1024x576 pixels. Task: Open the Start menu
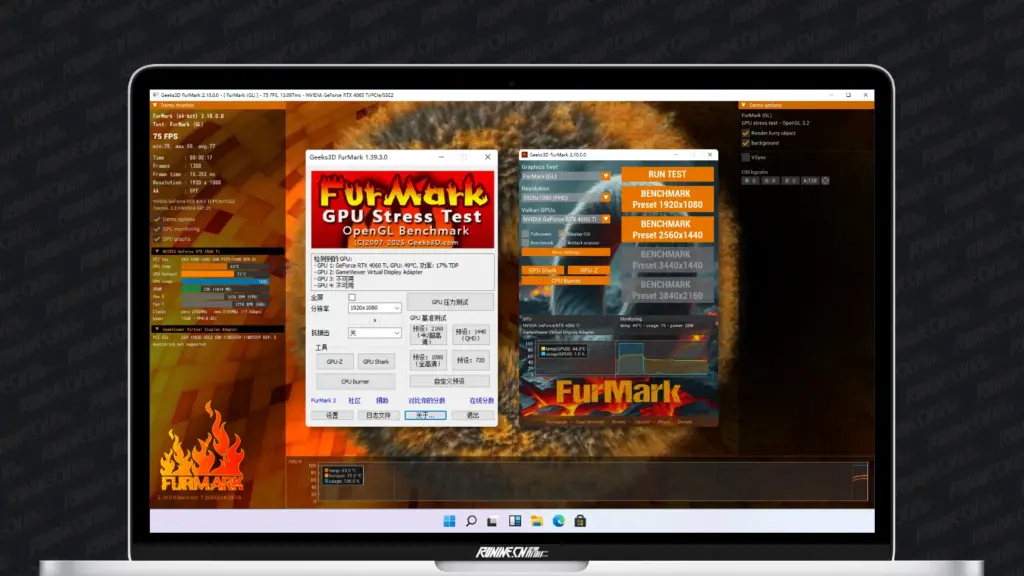click(449, 520)
